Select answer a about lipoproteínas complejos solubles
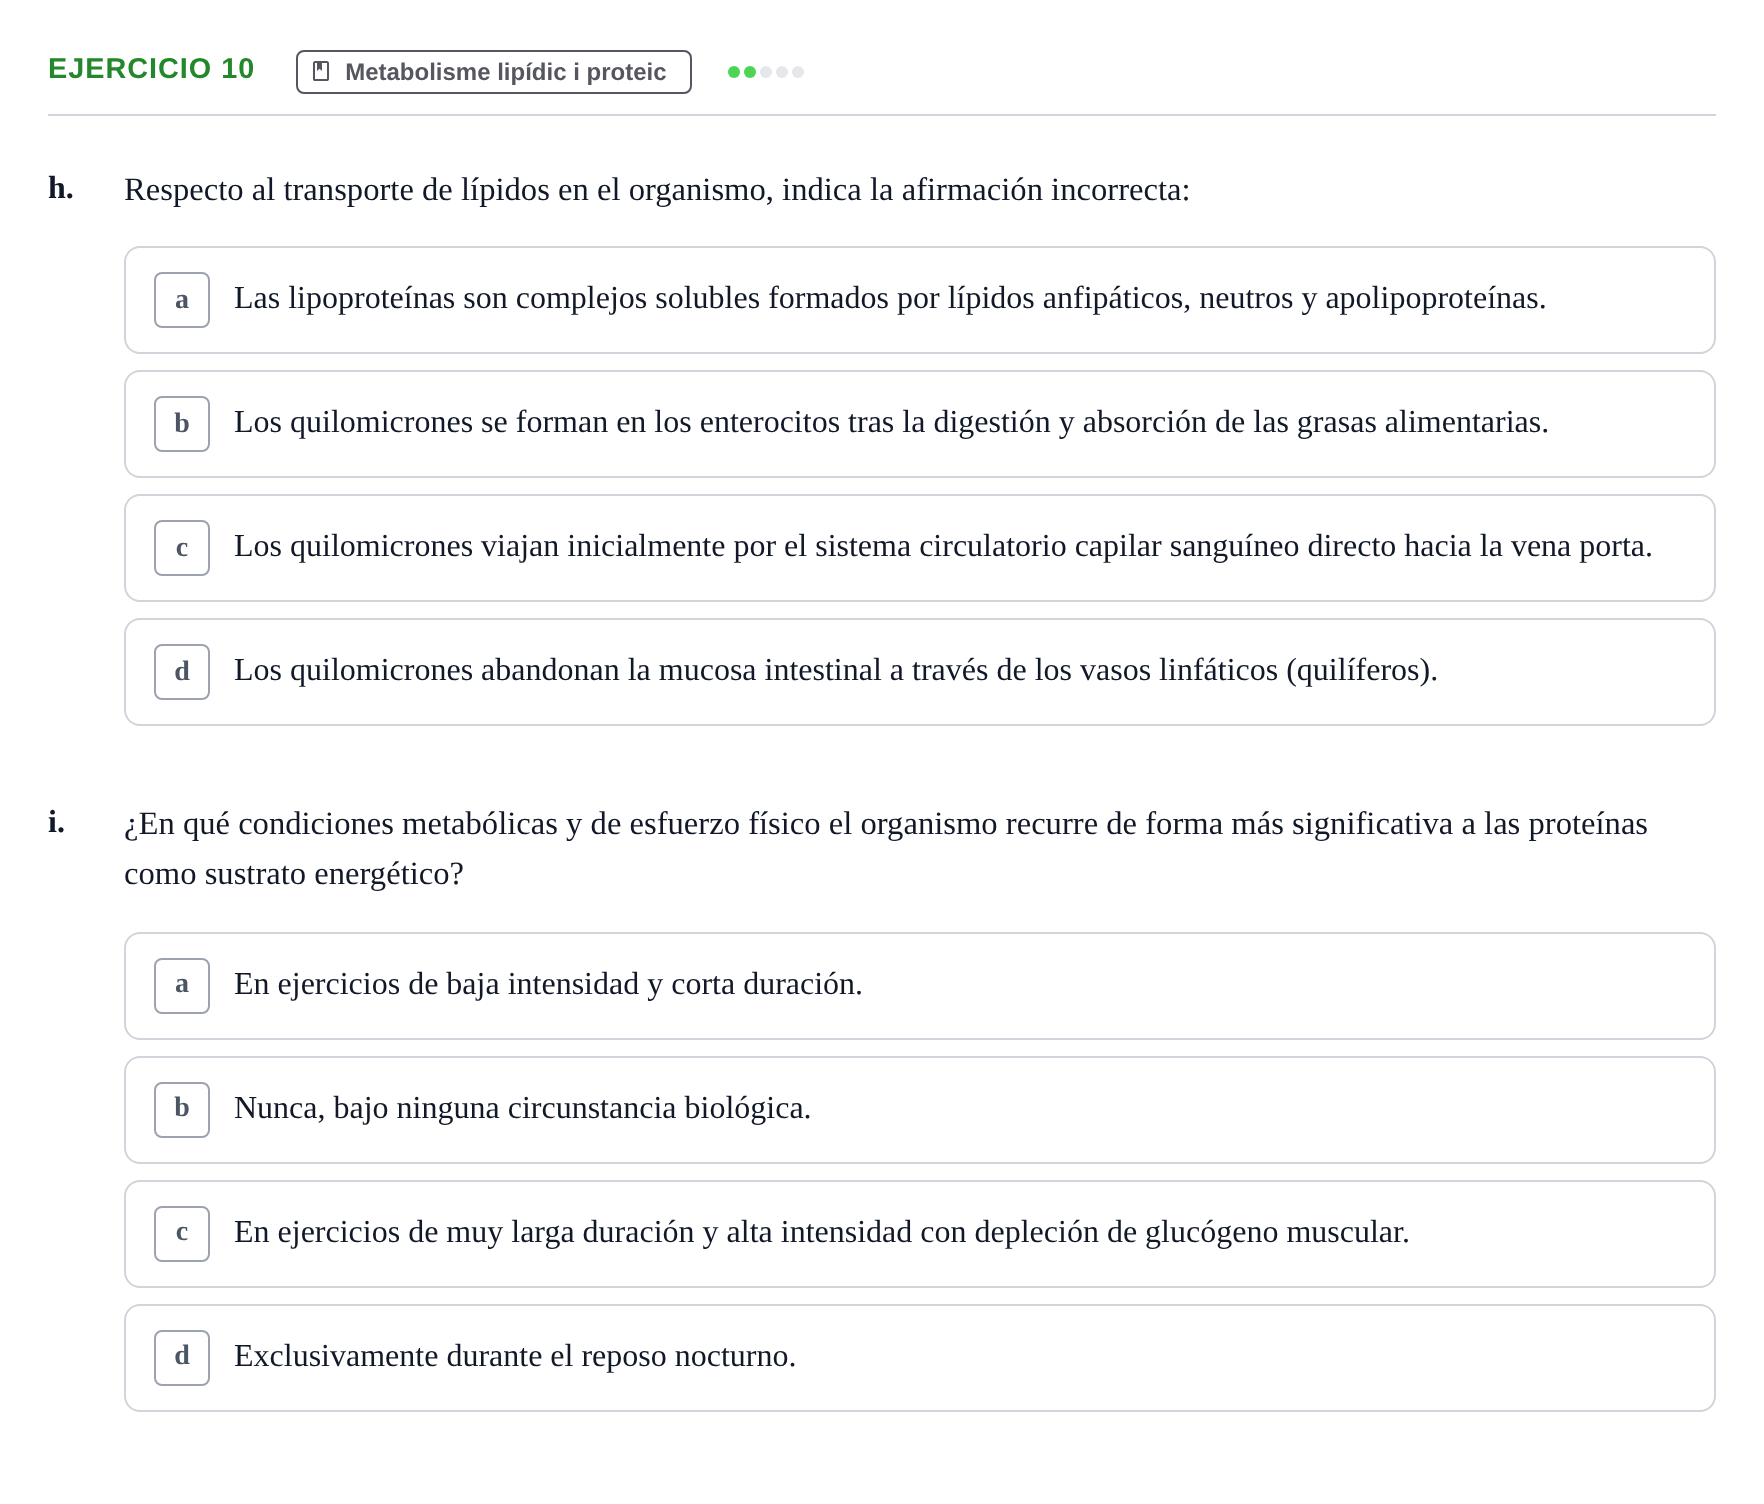Screen dimensions: 1764x1504 point(919,300)
